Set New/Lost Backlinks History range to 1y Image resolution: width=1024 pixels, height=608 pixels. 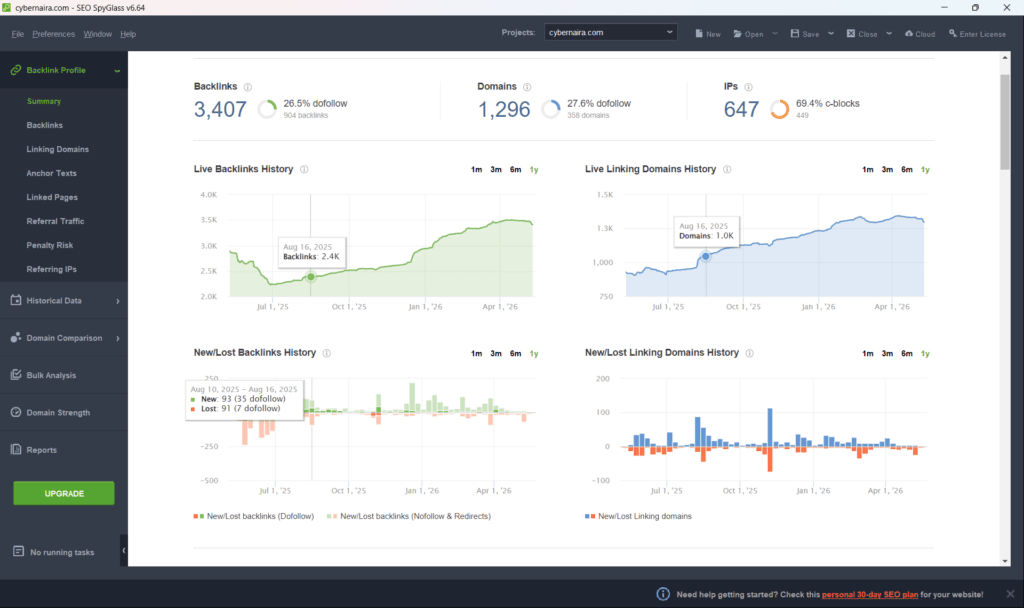[x=534, y=354]
